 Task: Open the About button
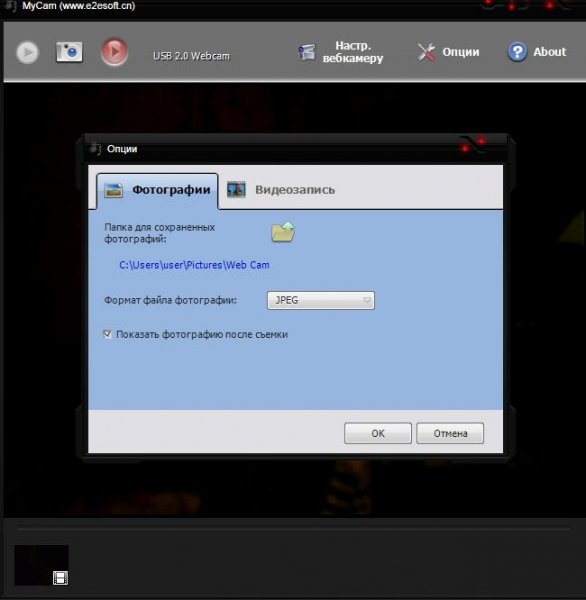tap(537, 52)
